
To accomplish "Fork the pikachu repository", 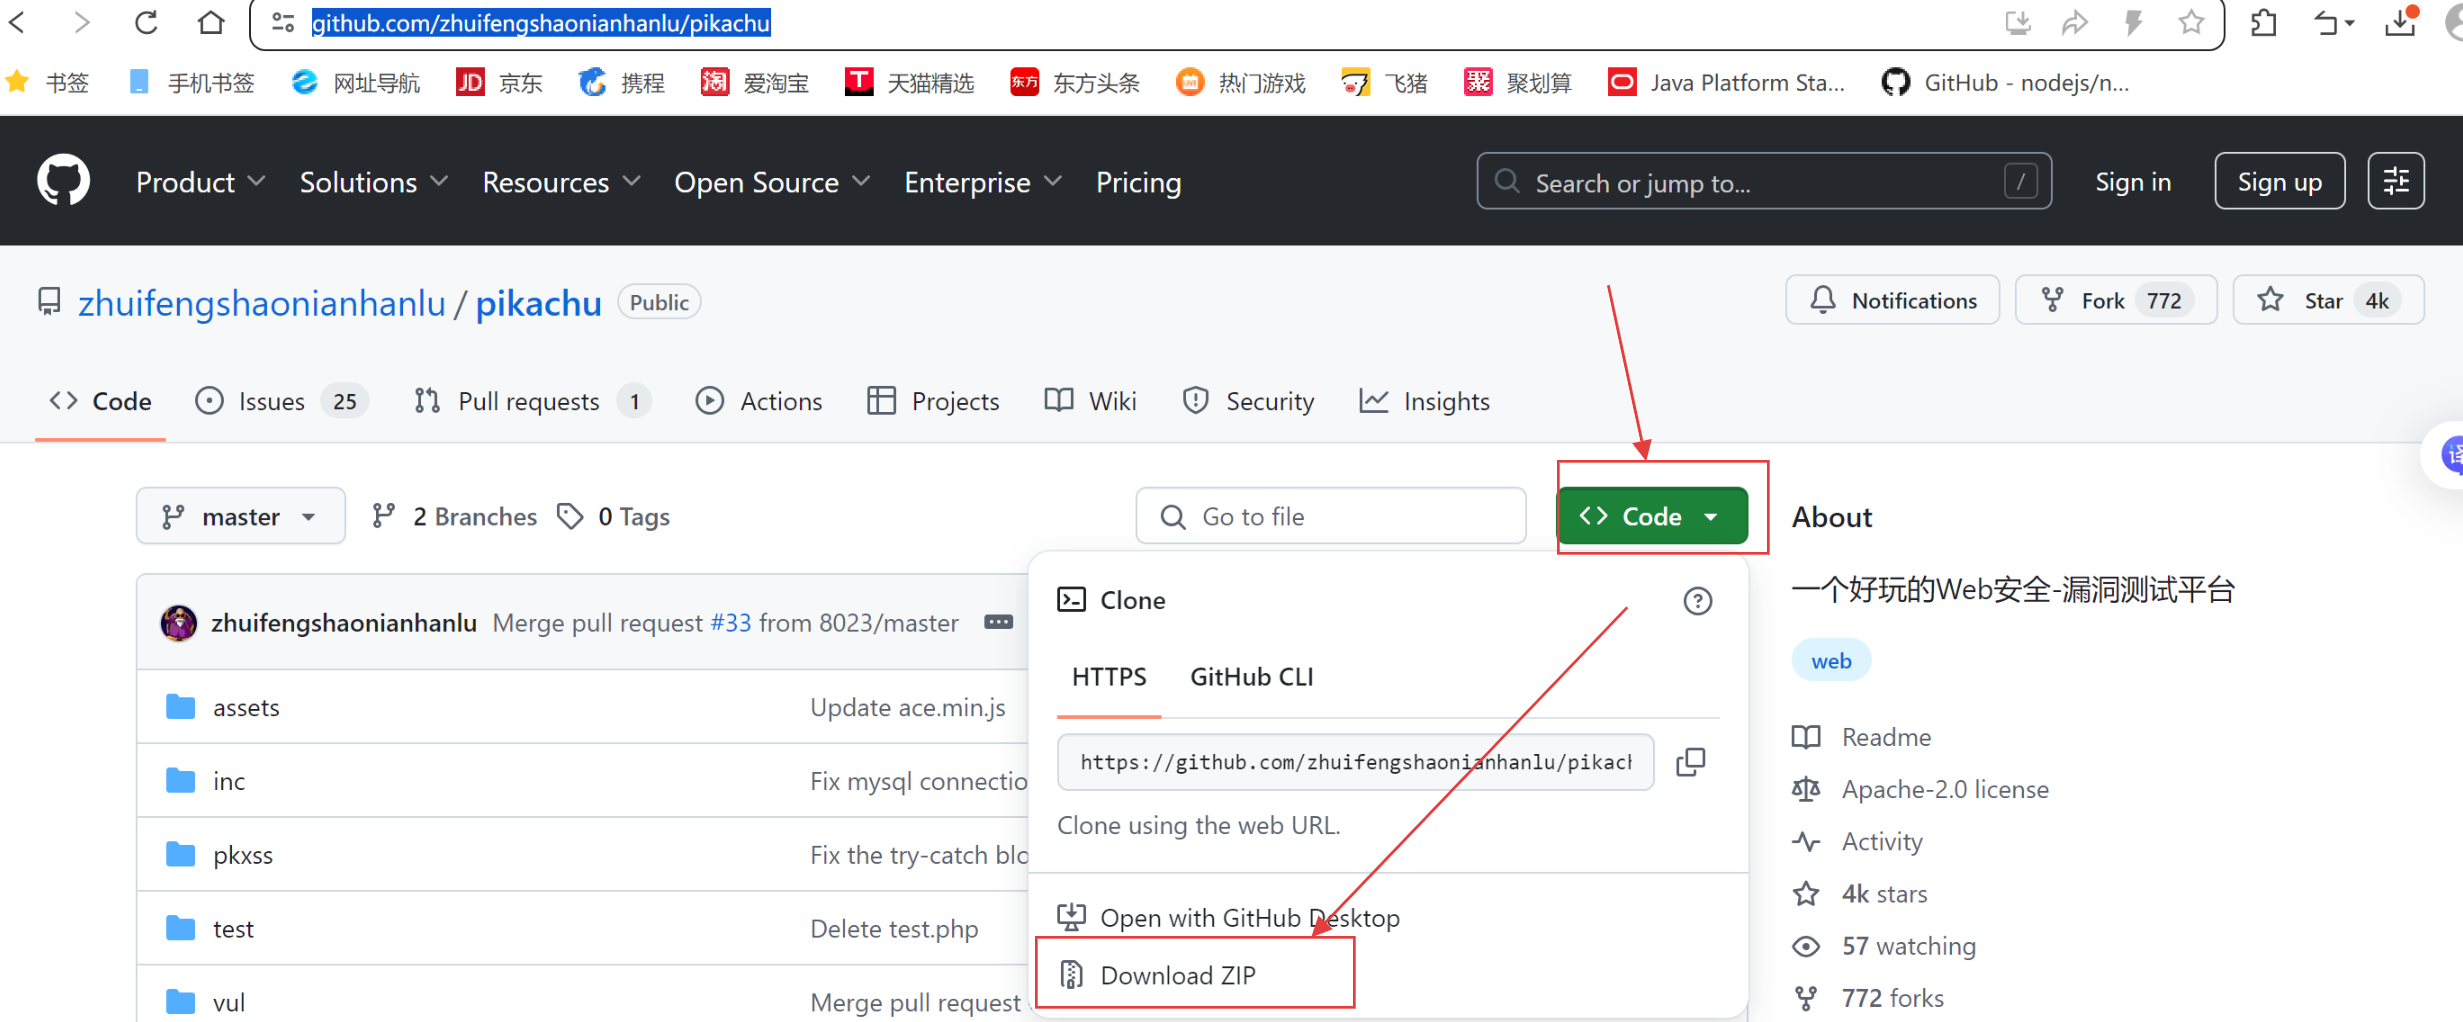I will [x=2116, y=300].
